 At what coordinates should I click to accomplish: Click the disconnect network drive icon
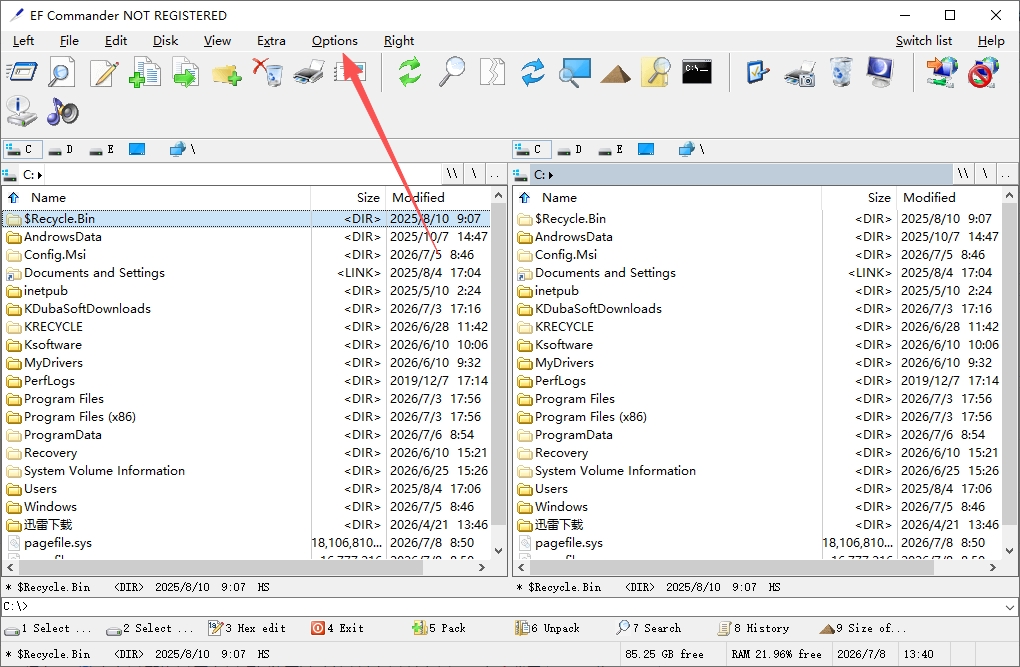[983, 72]
